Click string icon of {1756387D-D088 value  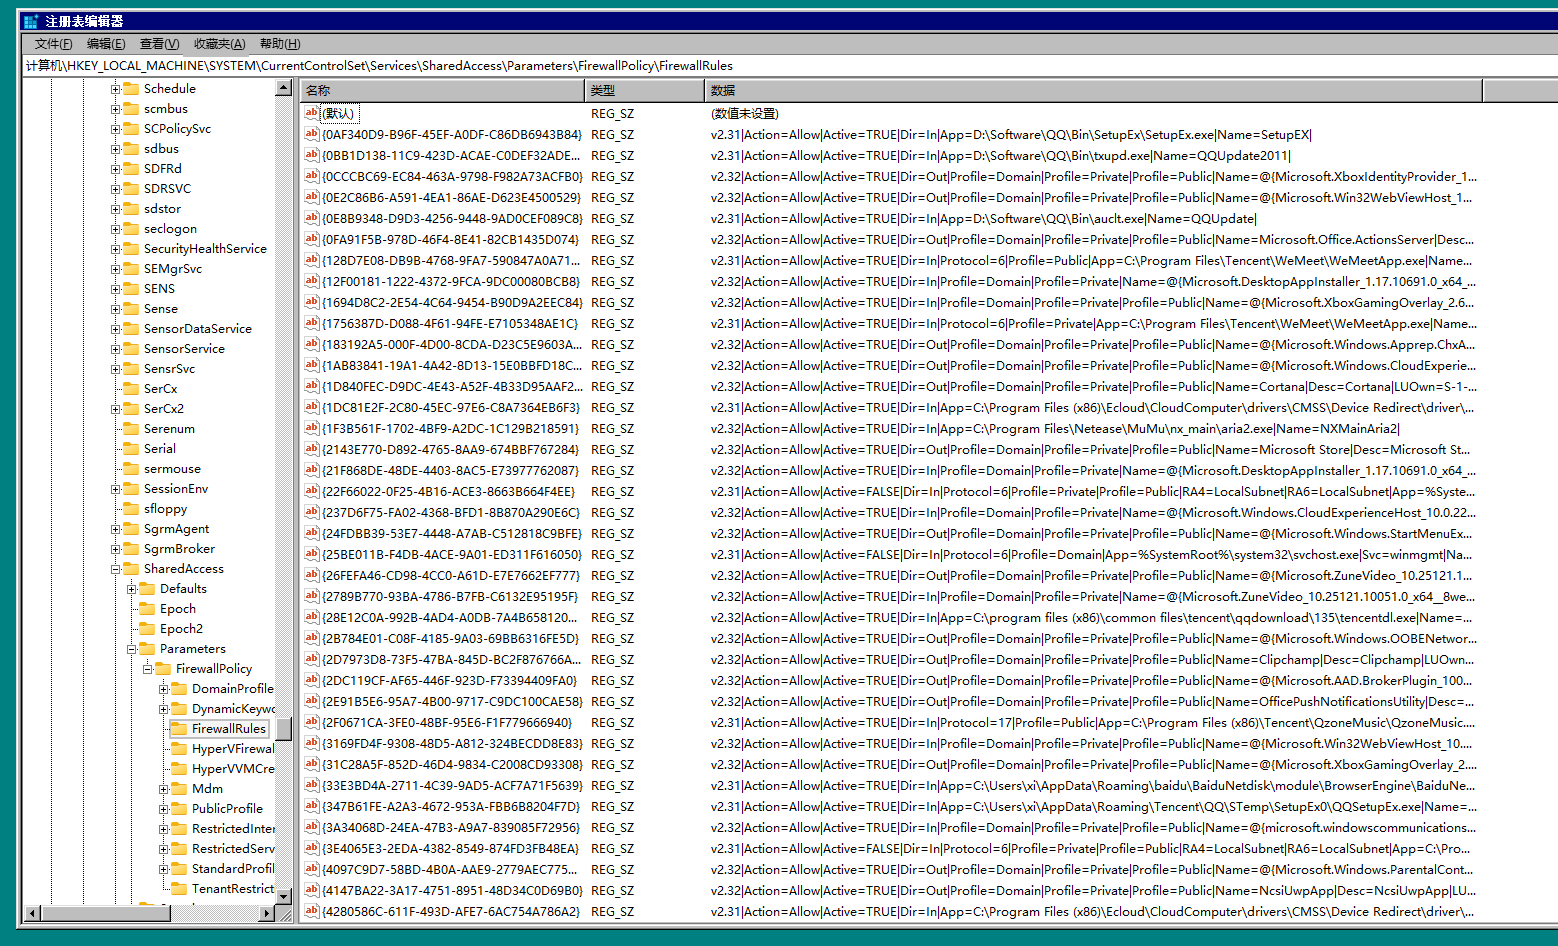tap(312, 323)
